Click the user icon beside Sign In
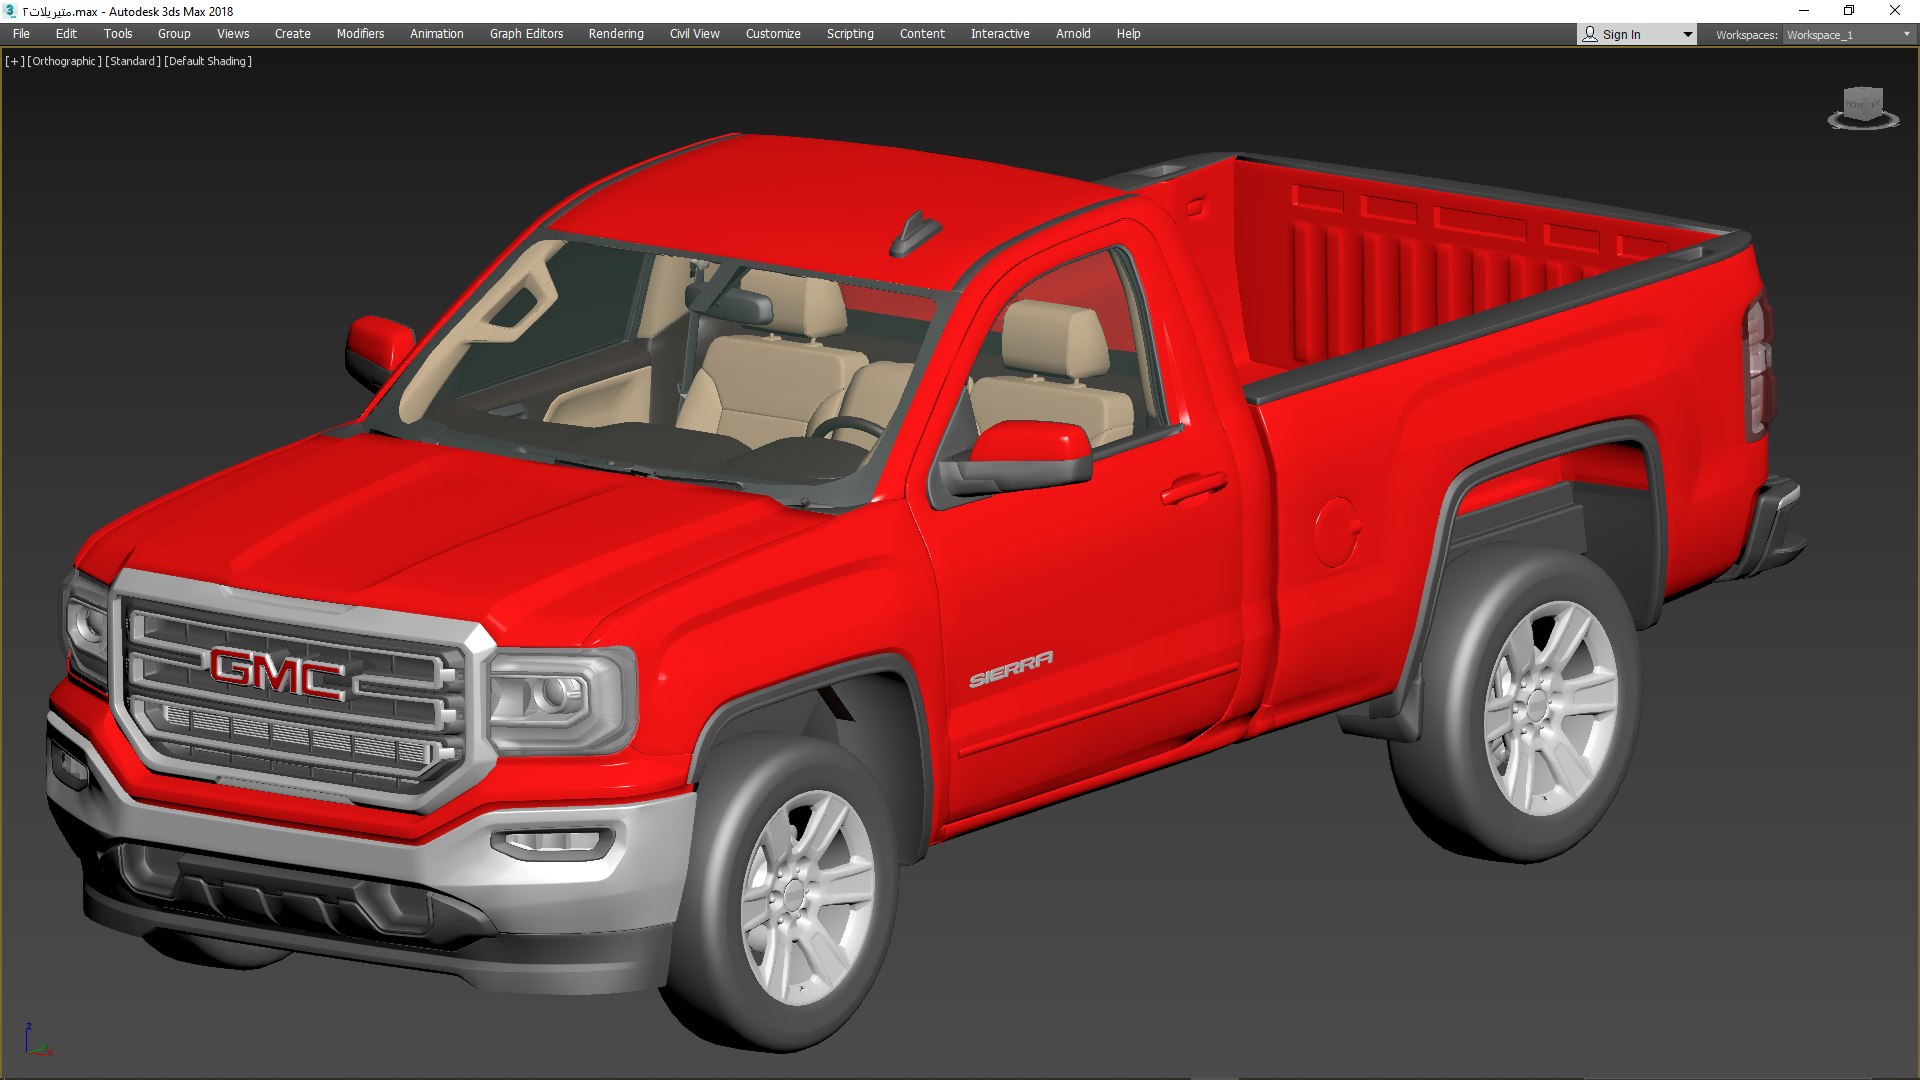 coord(1590,34)
